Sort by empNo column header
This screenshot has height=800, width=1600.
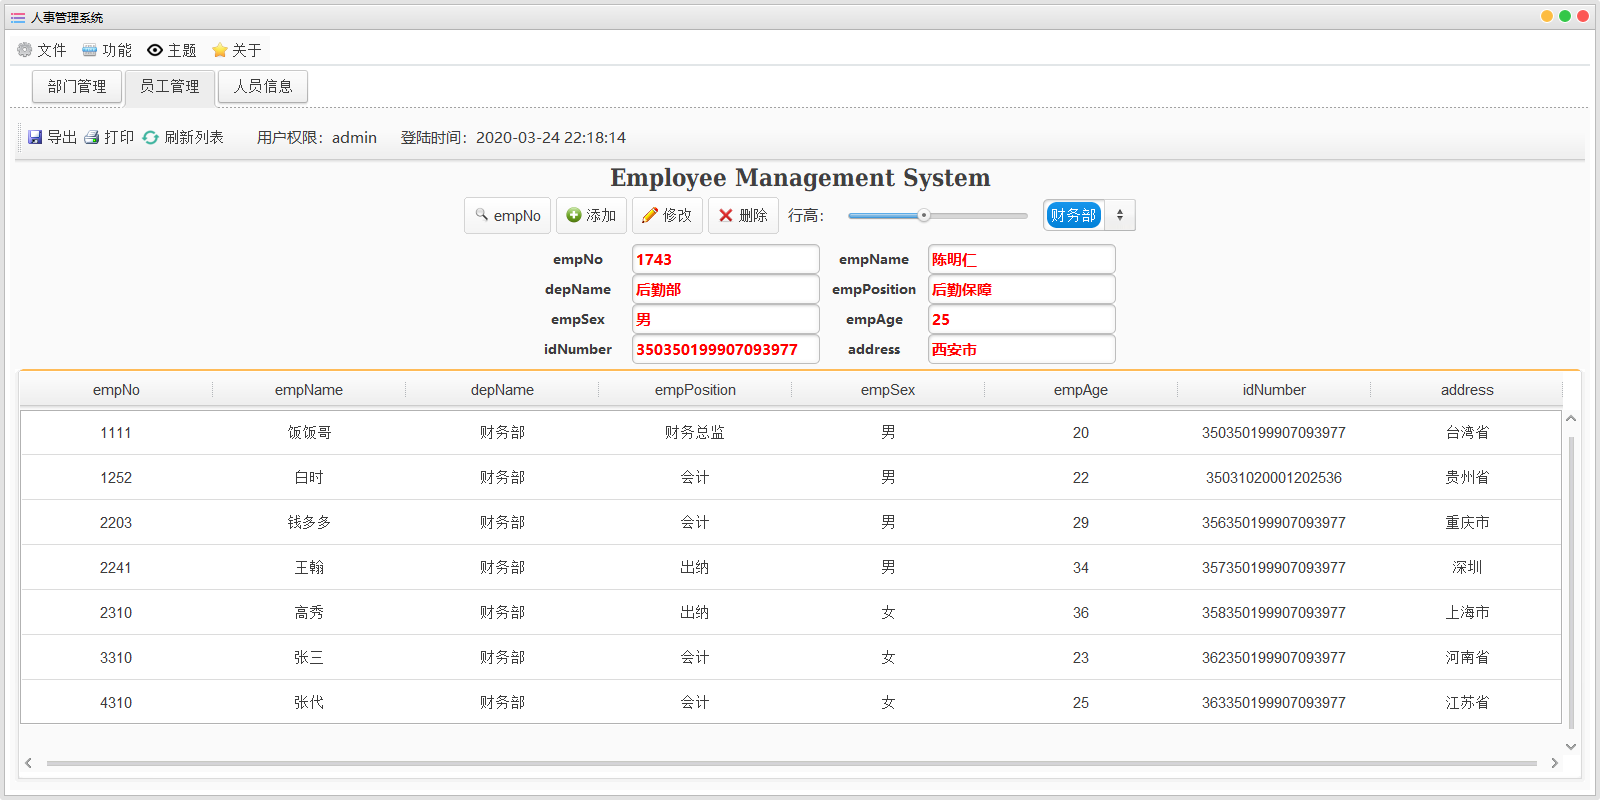(116, 390)
